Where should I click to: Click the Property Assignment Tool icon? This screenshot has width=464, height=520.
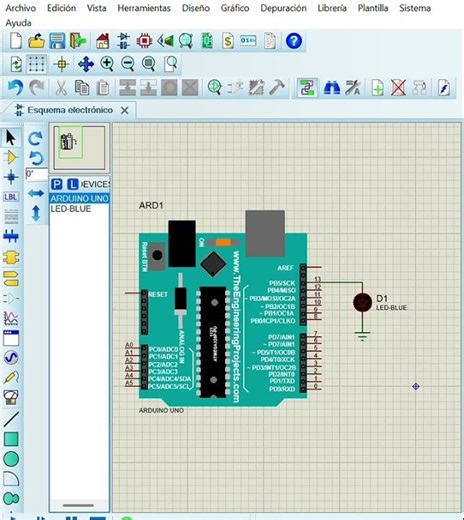pos(353,88)
